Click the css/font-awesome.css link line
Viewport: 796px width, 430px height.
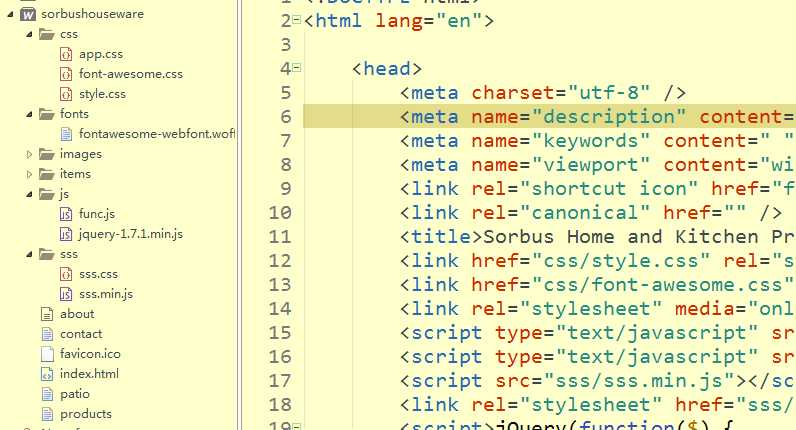tap(597, 284)
